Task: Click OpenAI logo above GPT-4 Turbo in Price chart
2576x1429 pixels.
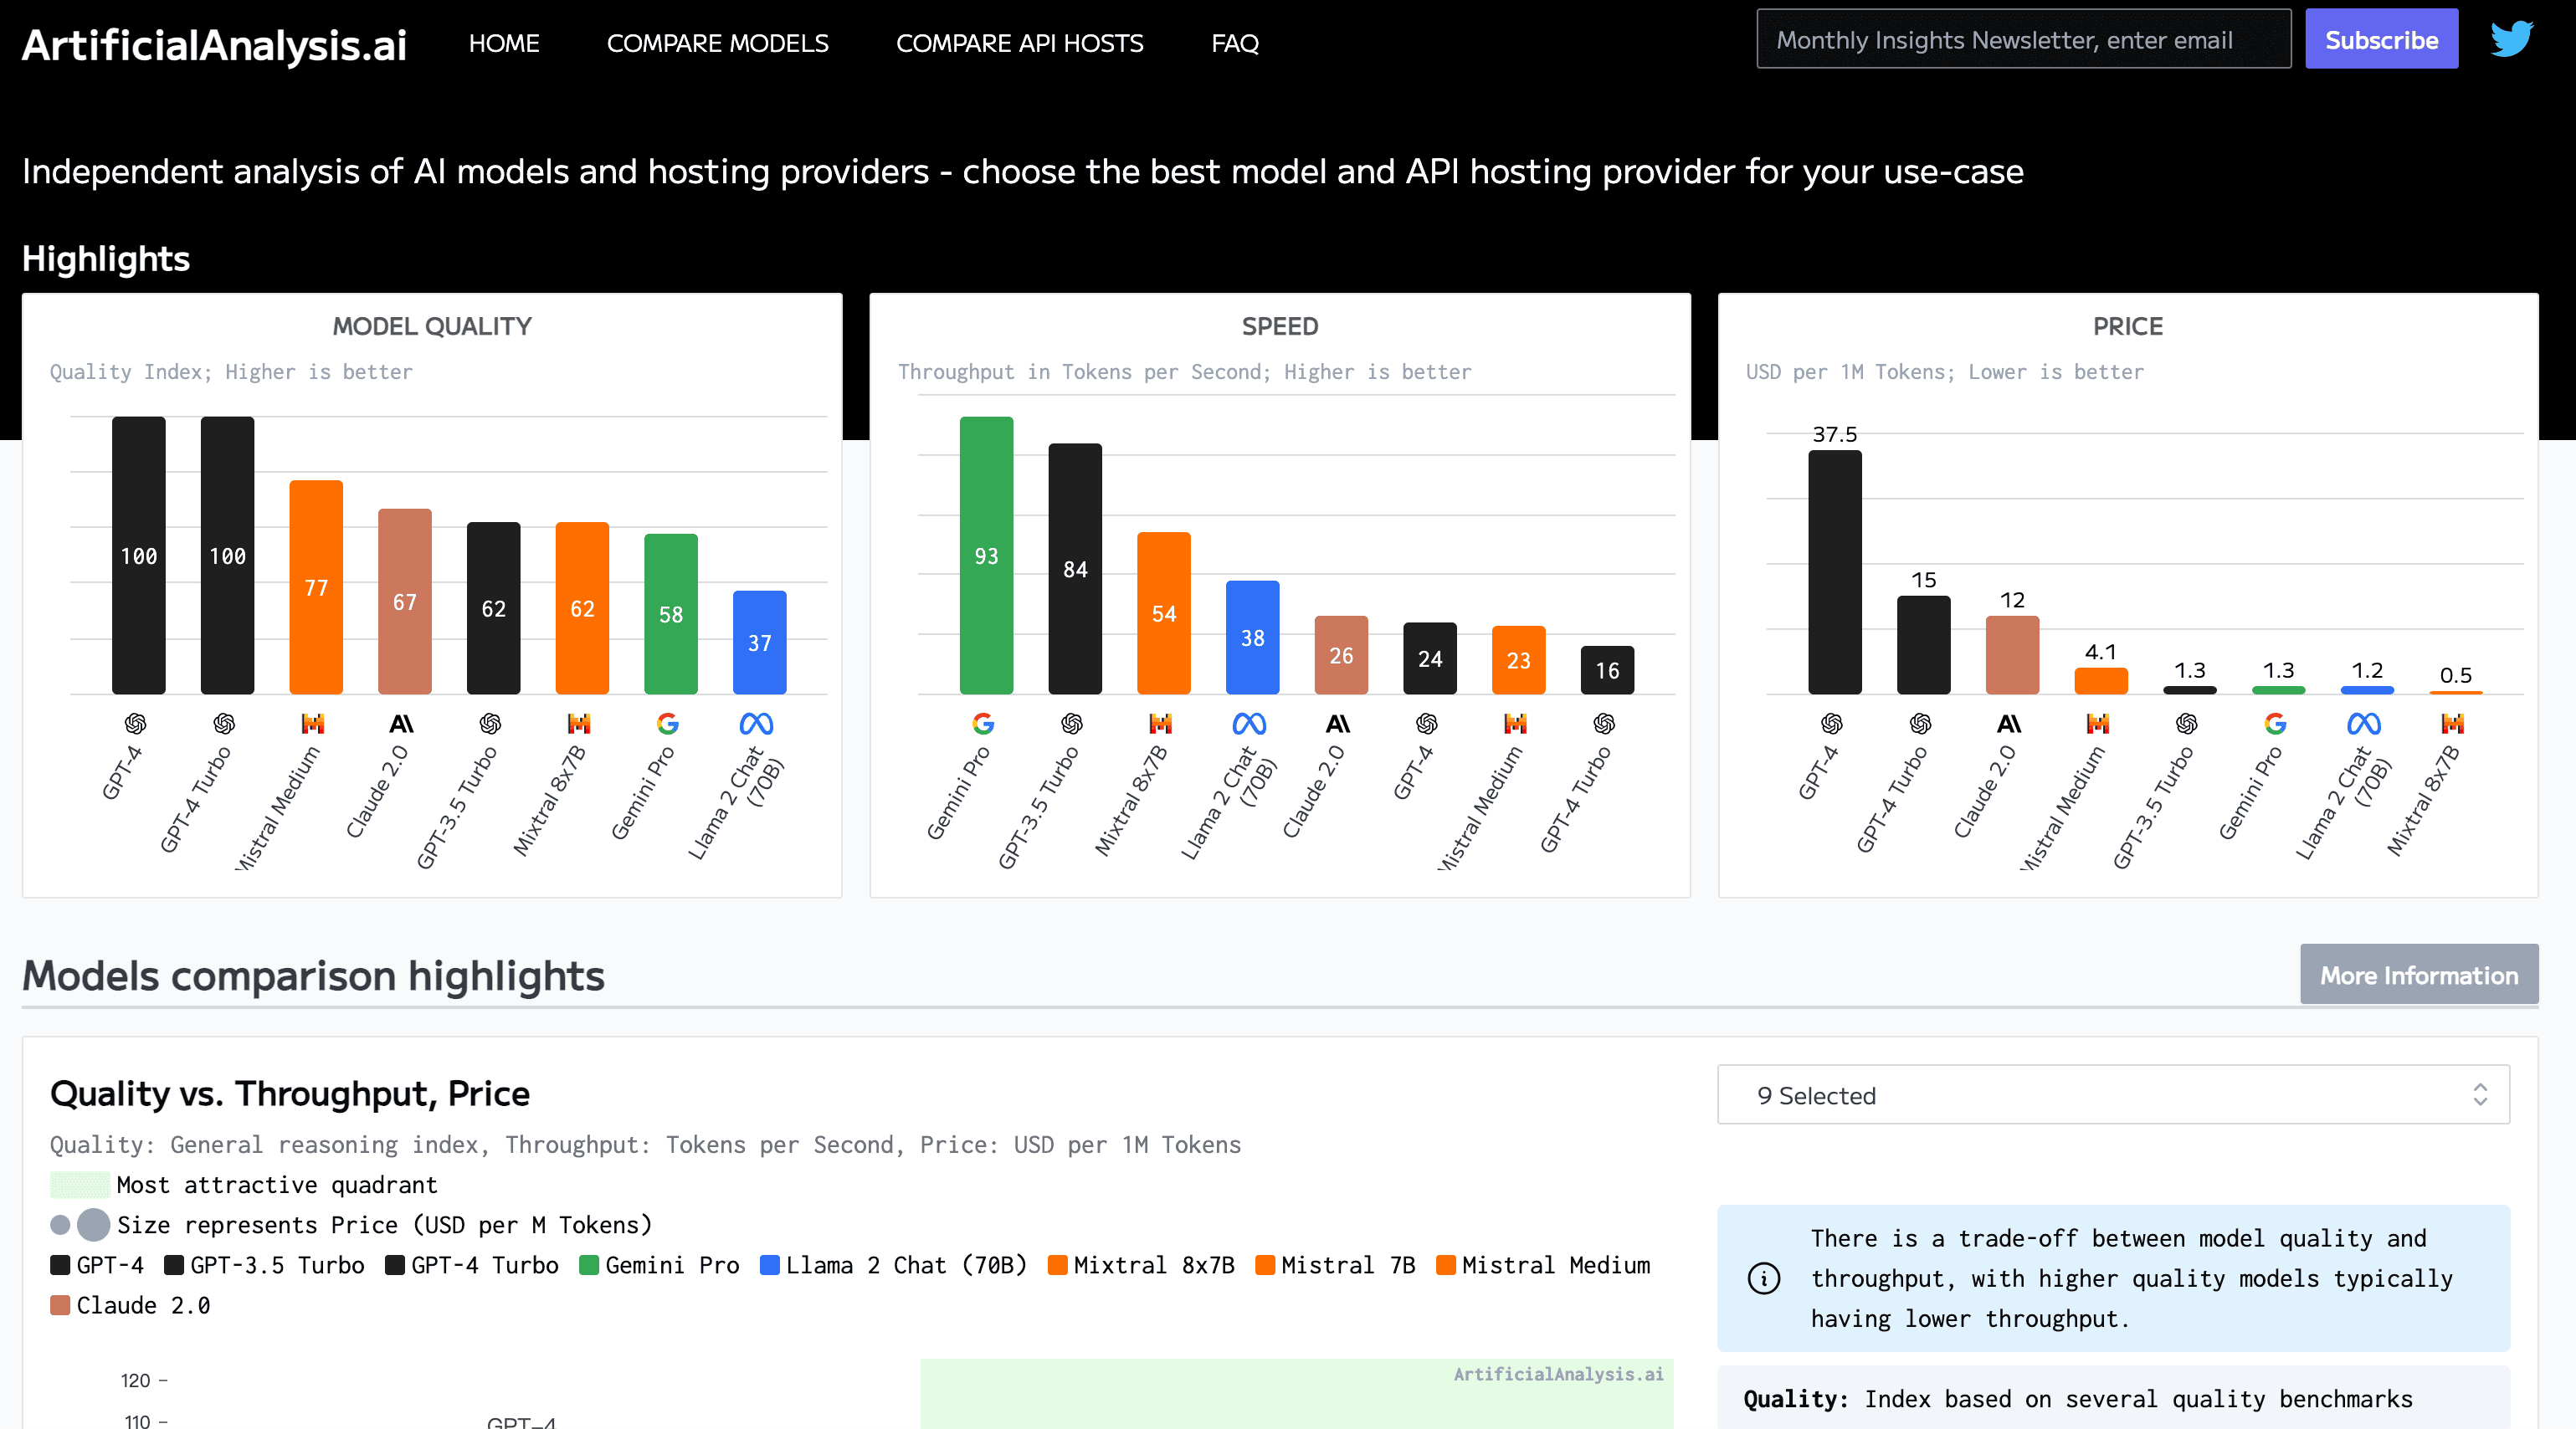Action: point(1920,723)
